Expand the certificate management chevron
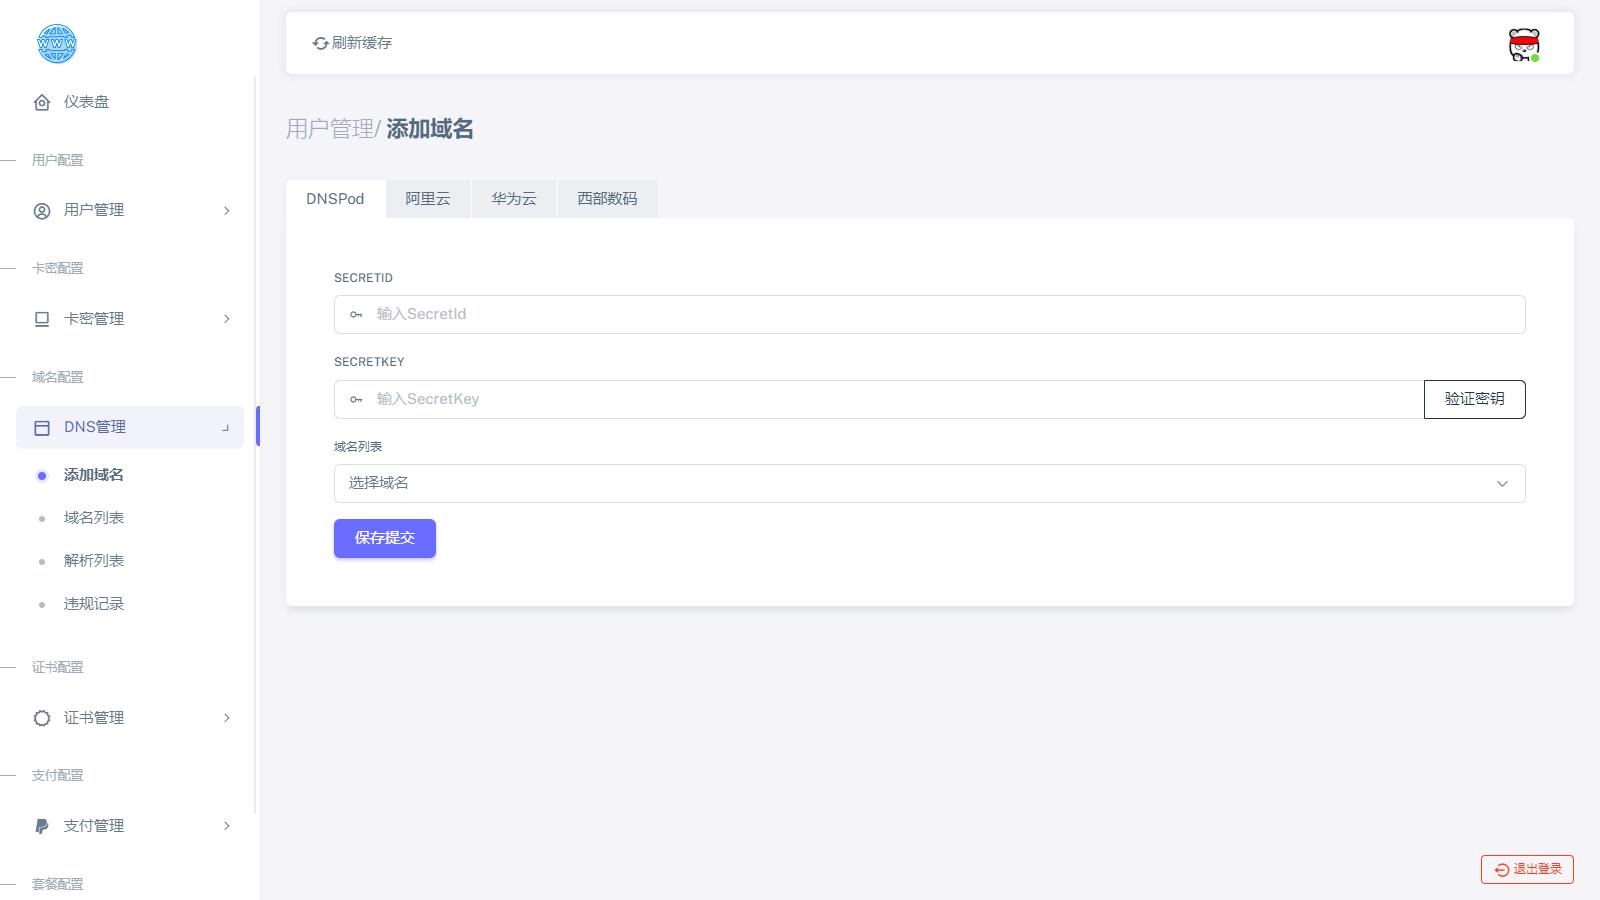The image size is (1600, 900). click(x=227, y=718)
